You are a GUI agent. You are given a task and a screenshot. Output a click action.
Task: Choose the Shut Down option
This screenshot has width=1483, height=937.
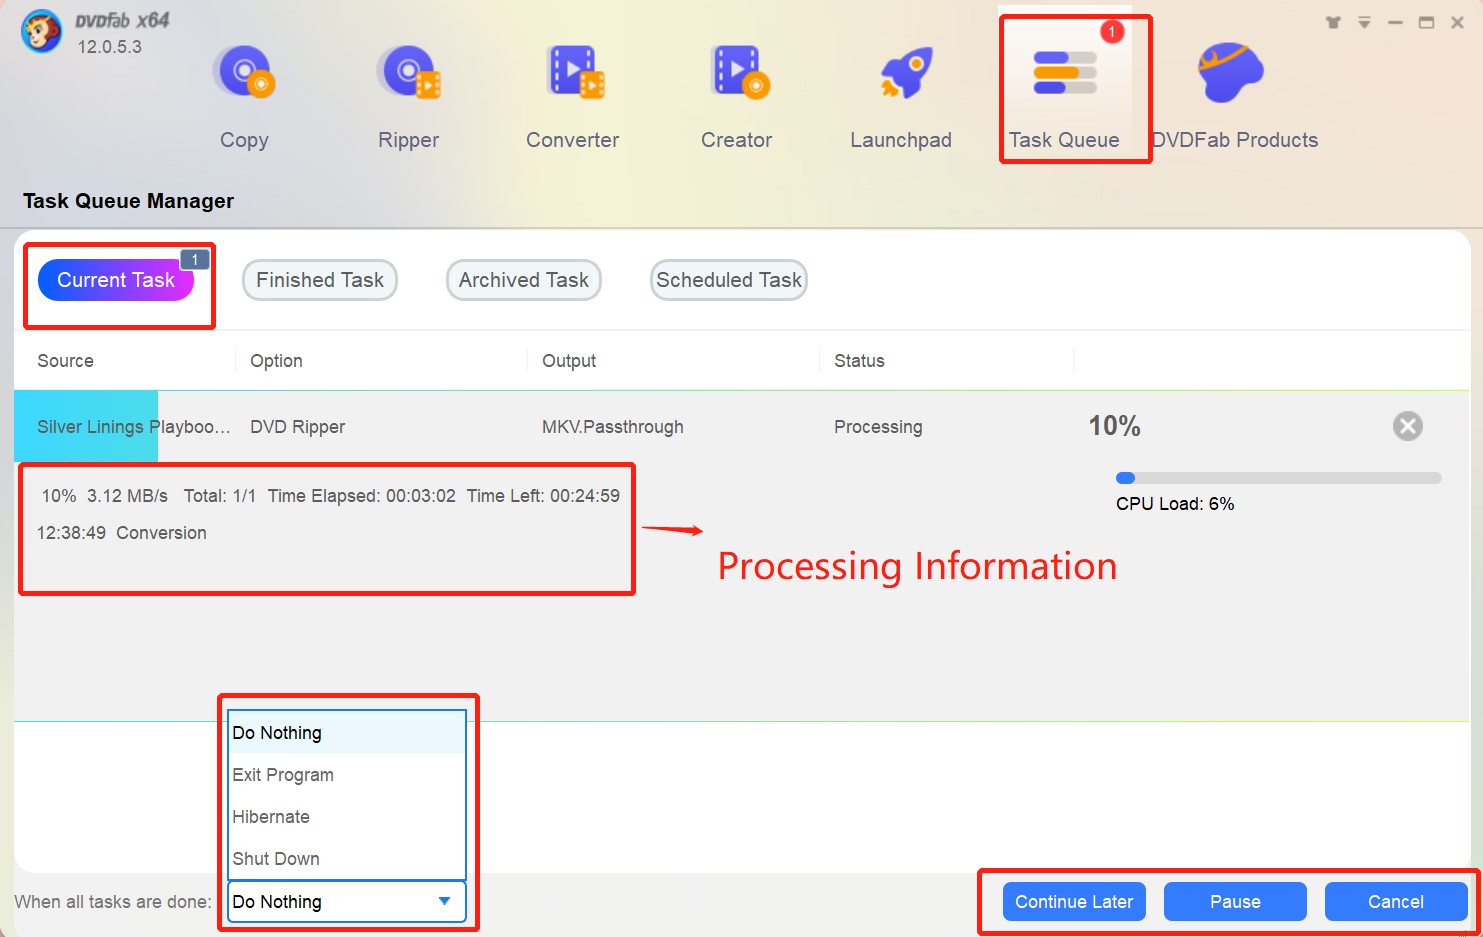coord(347,859)
